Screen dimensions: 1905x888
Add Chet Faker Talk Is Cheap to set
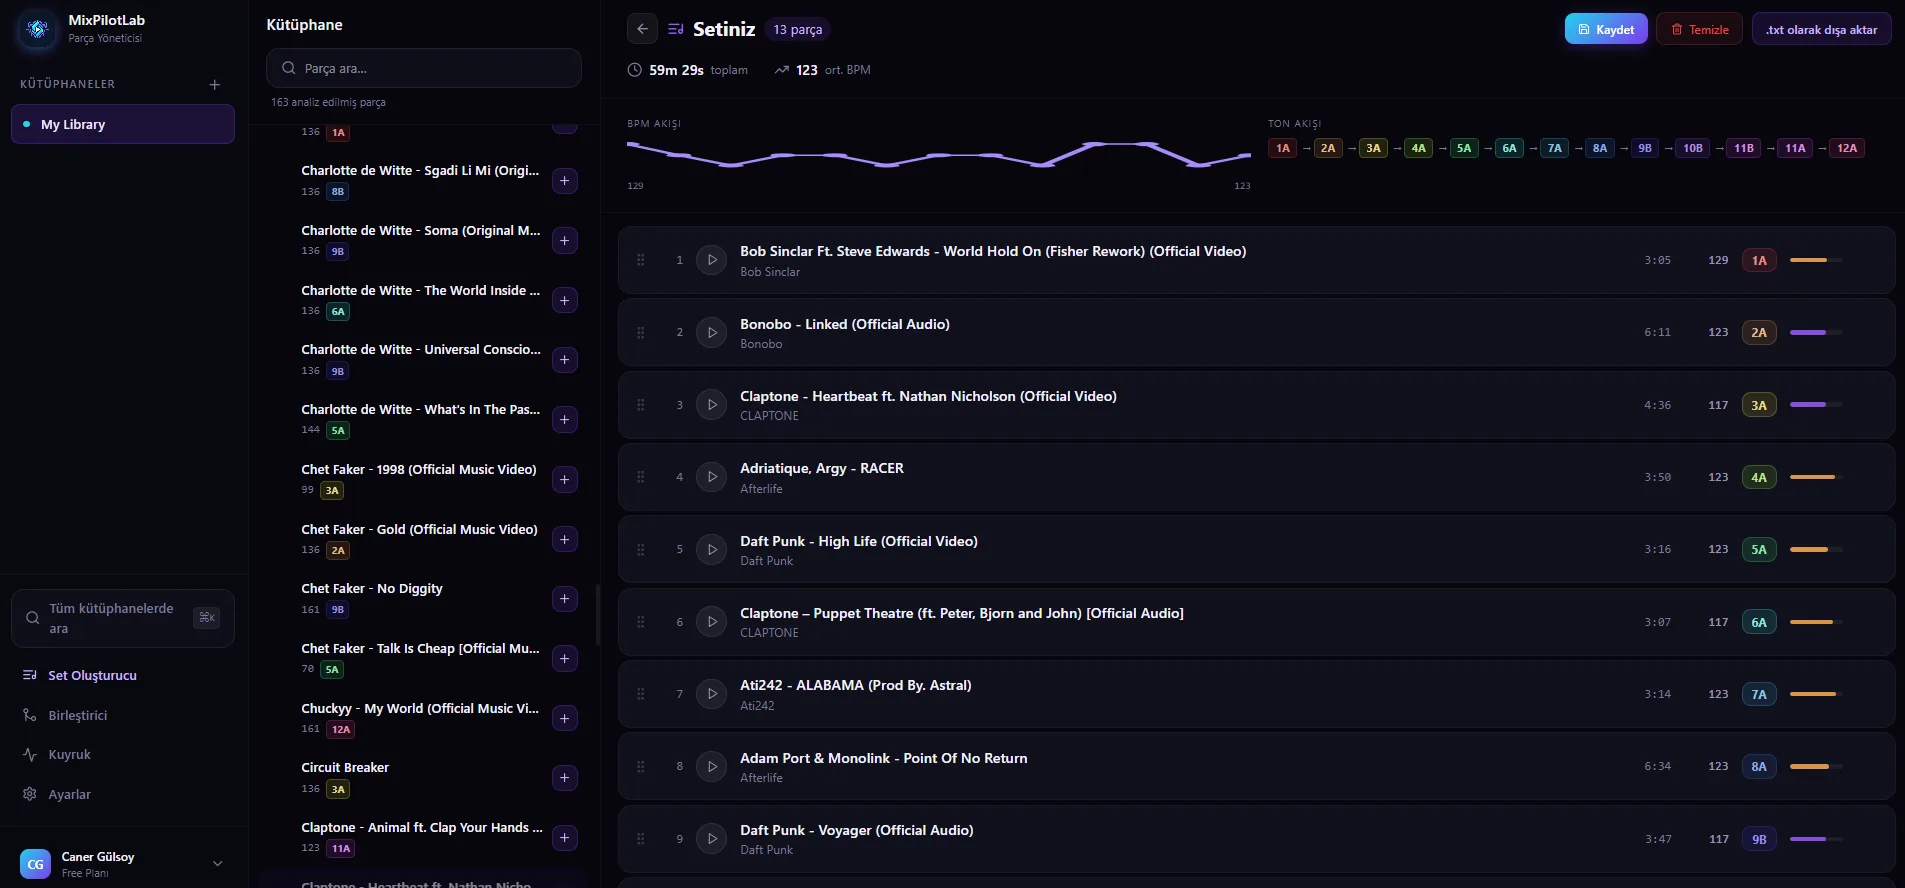(x=565, y=659)
